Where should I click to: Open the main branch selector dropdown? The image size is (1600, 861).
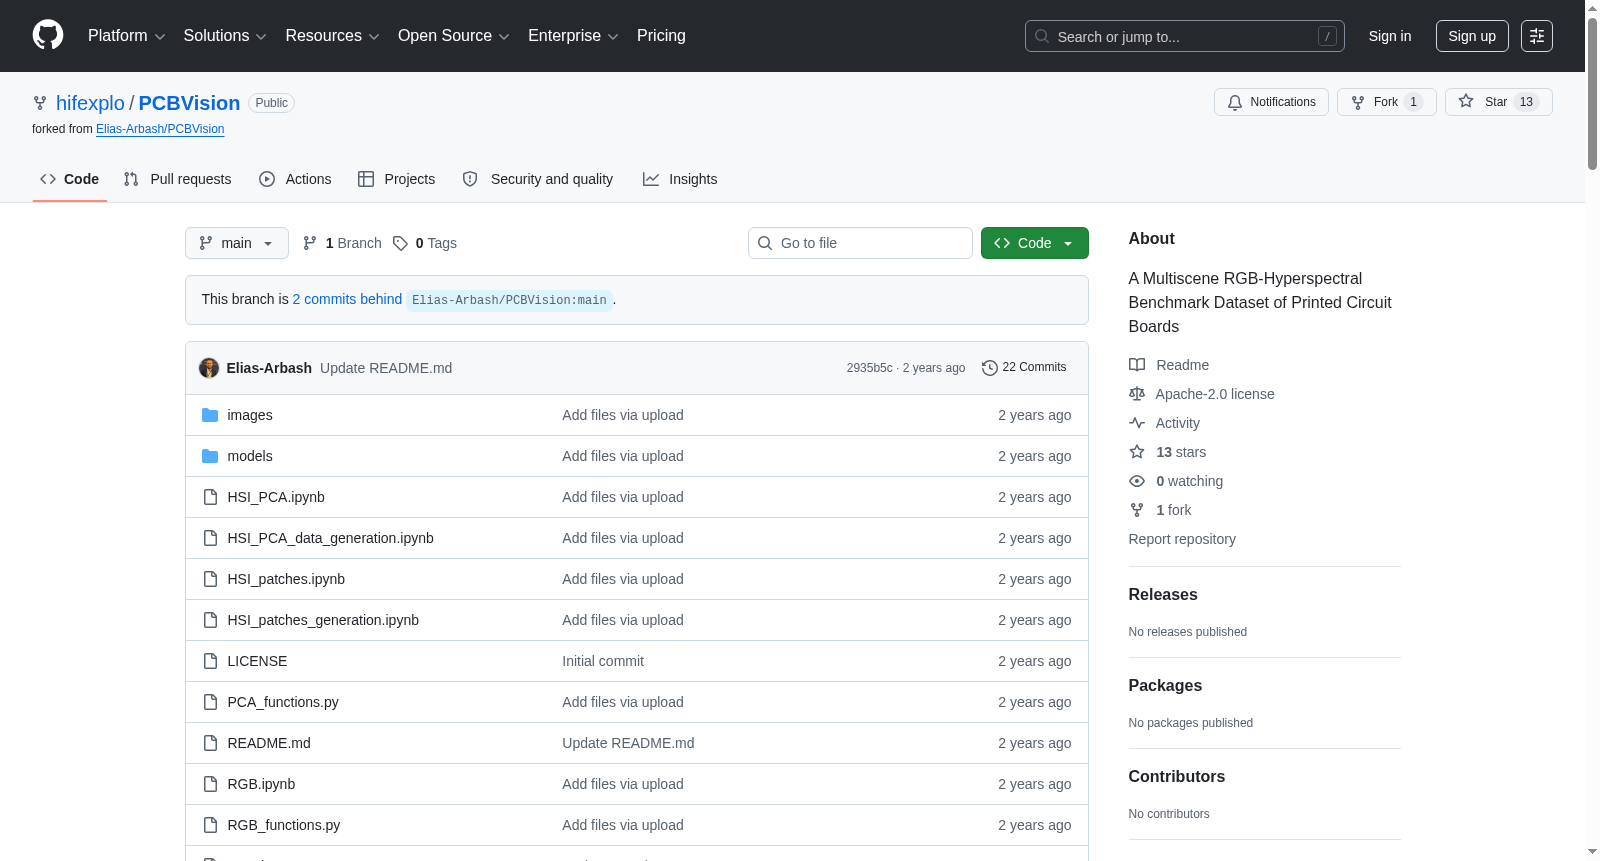pyautogui.click(x=237, y=243)
